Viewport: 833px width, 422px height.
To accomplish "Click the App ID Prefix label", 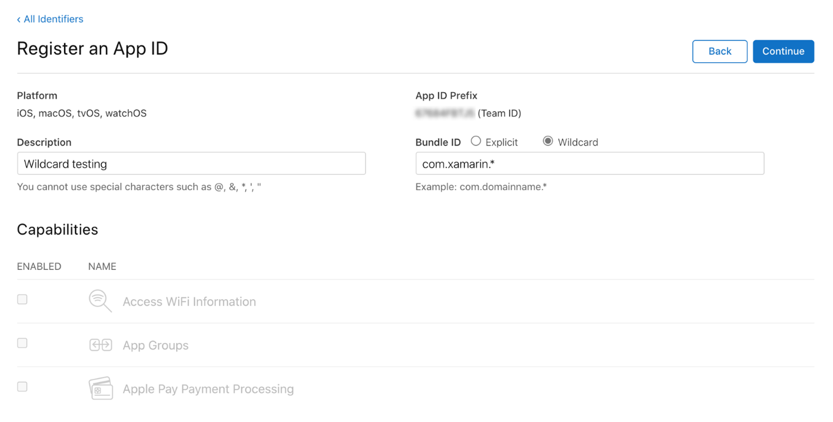I will pos(446,96).
